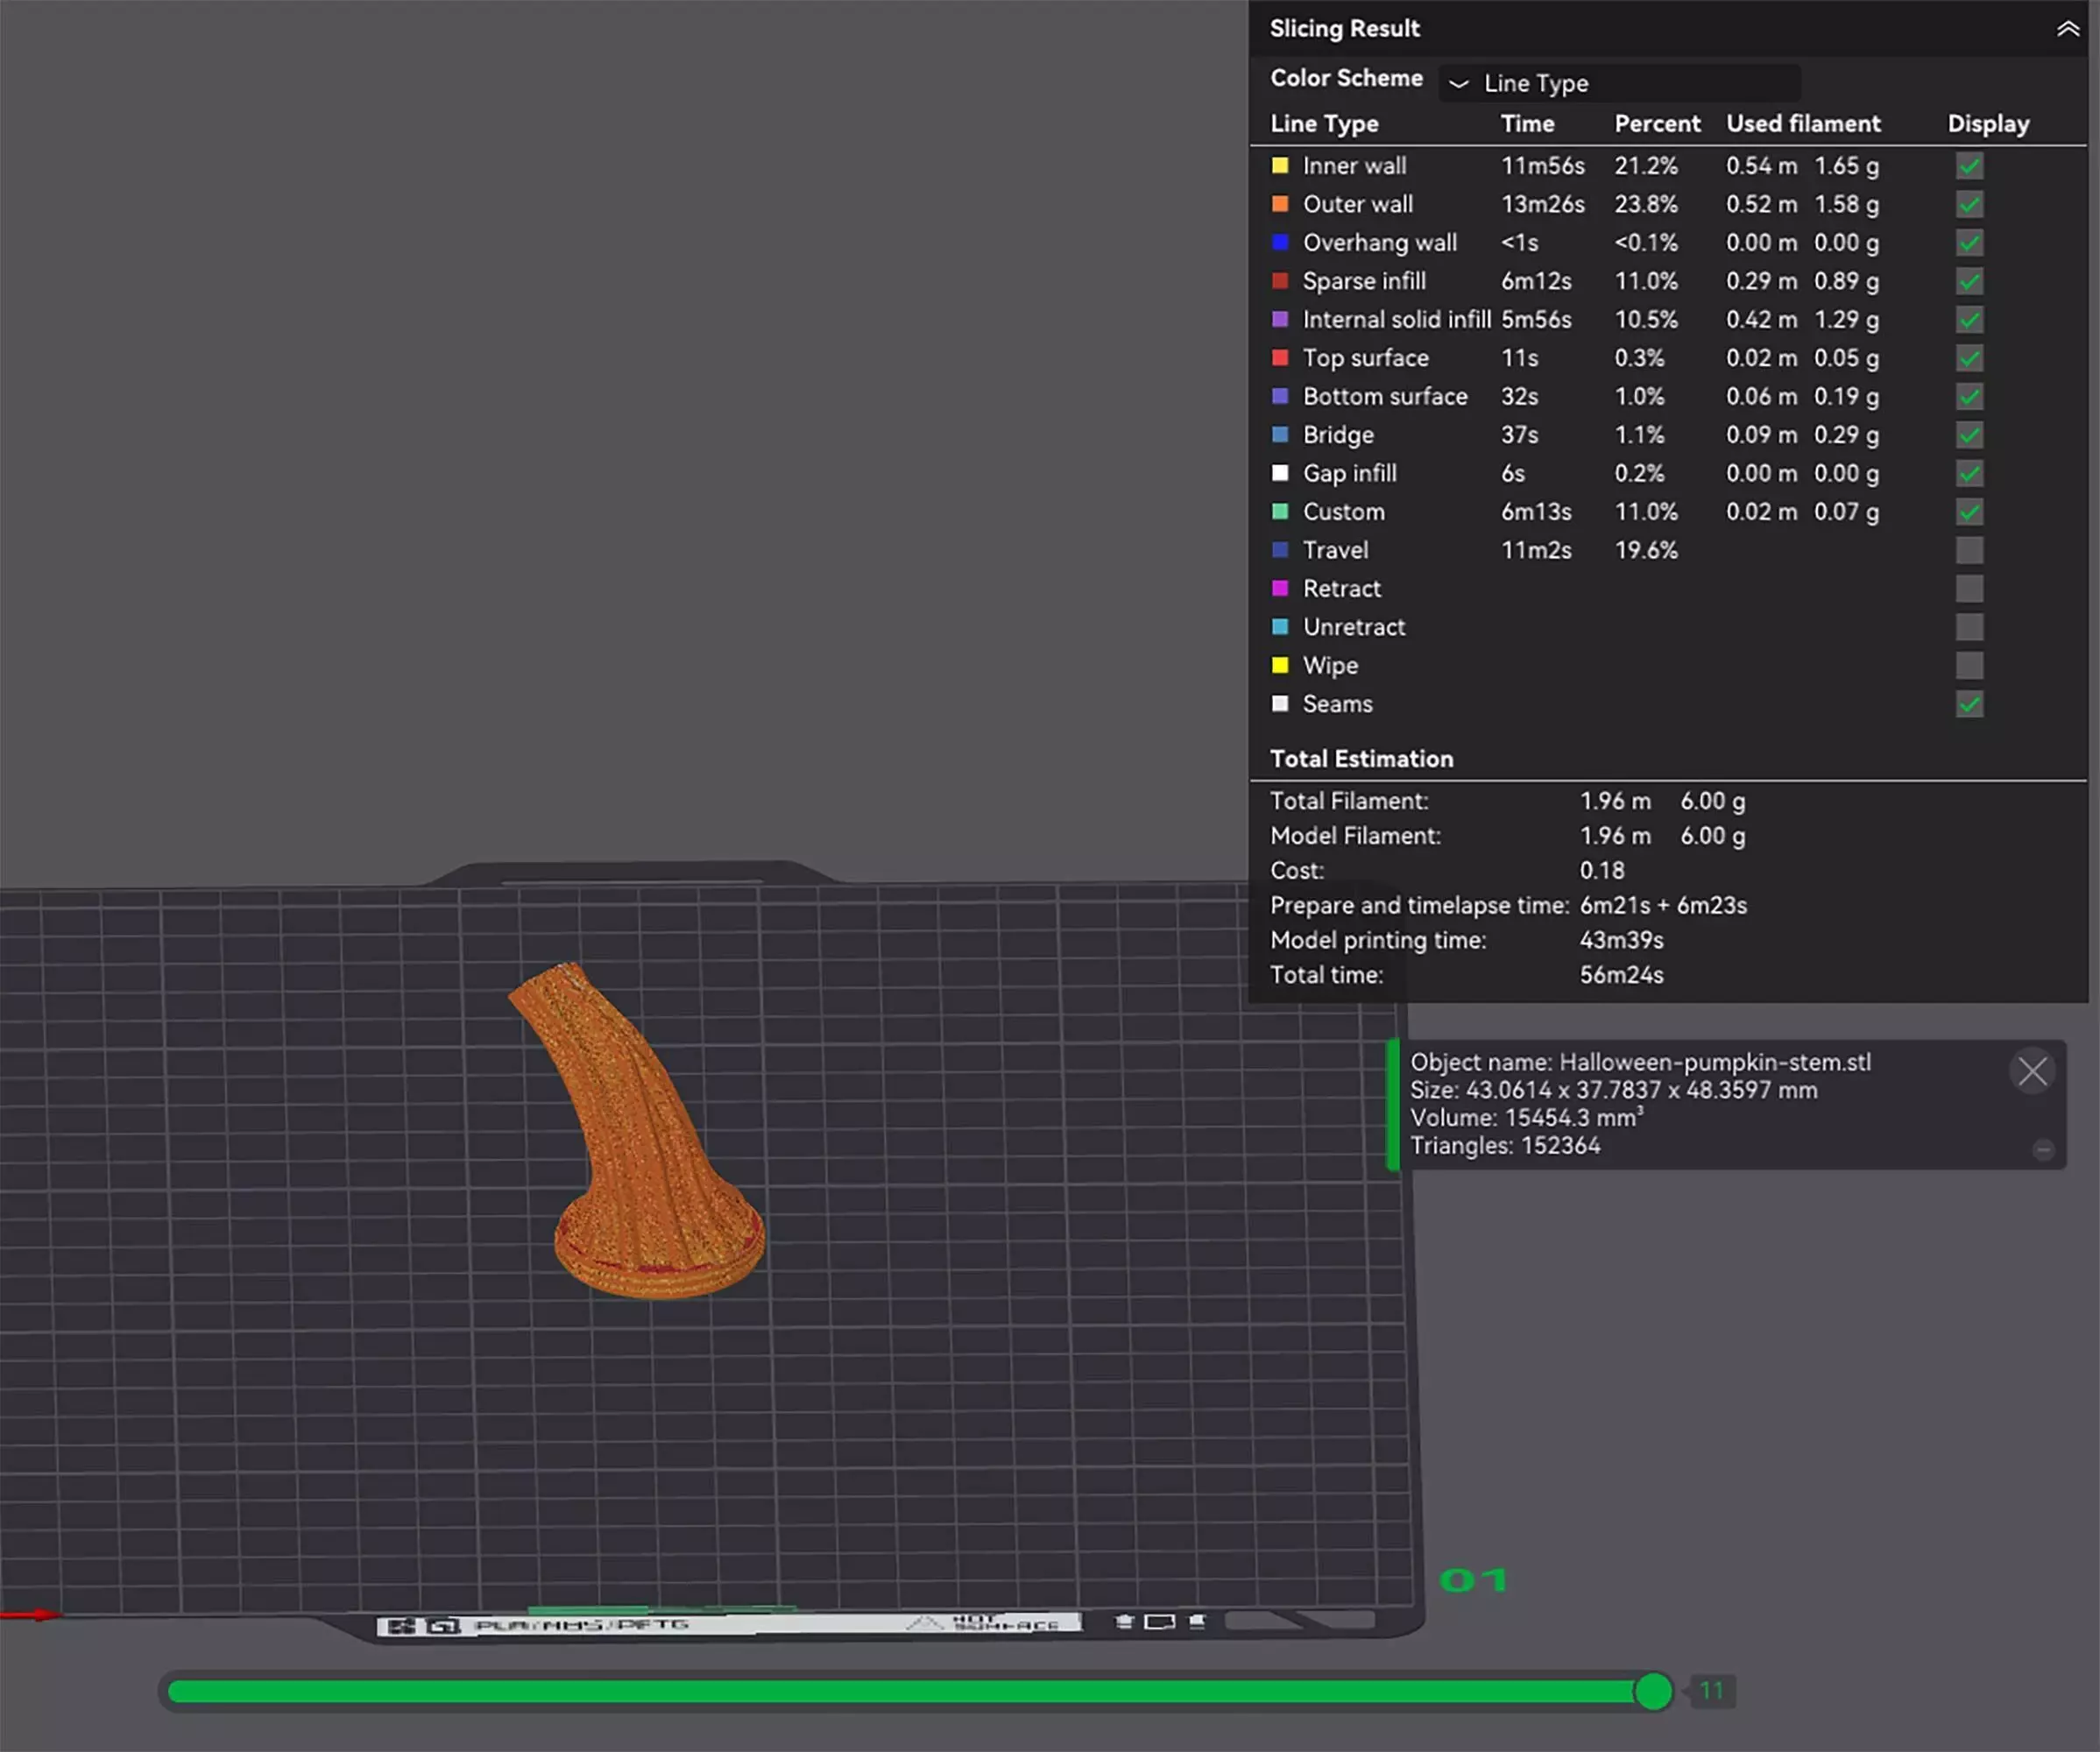Viewport: 2100px width, 1752px height.
Task: Click the Line Type dropdown chevron
Action: pyautogui.click(x=1459, y=84)
